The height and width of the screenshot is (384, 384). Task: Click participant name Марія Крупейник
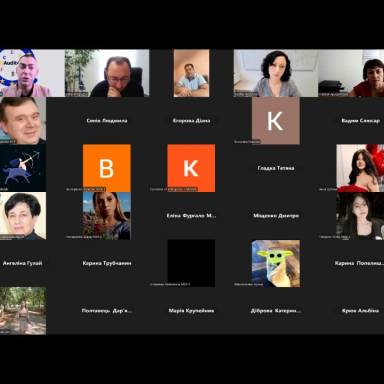pyautogui.click(x=191, y=311)
